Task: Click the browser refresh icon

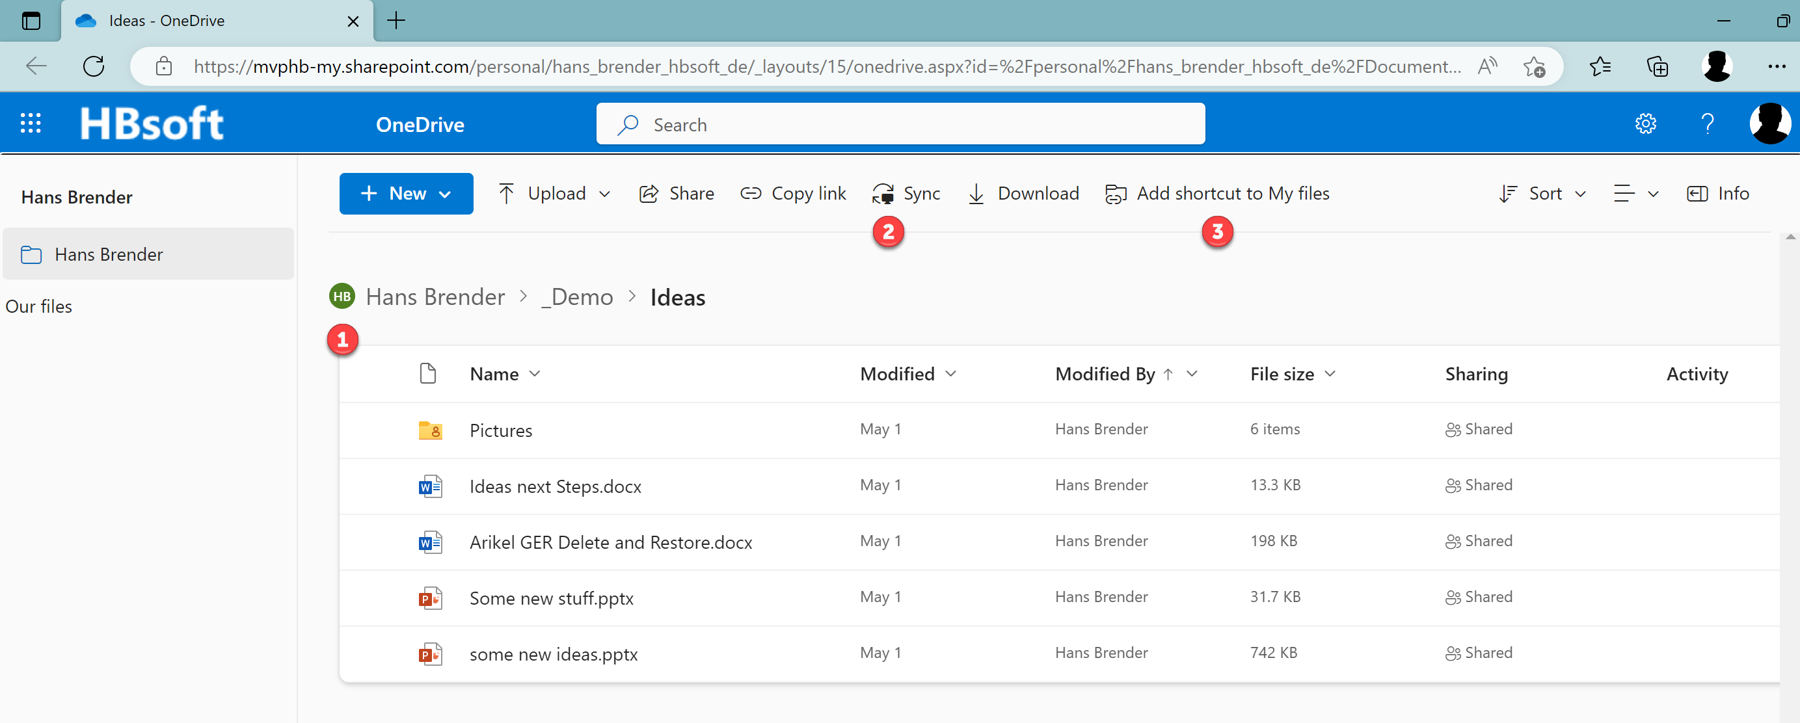Action: 94,66
